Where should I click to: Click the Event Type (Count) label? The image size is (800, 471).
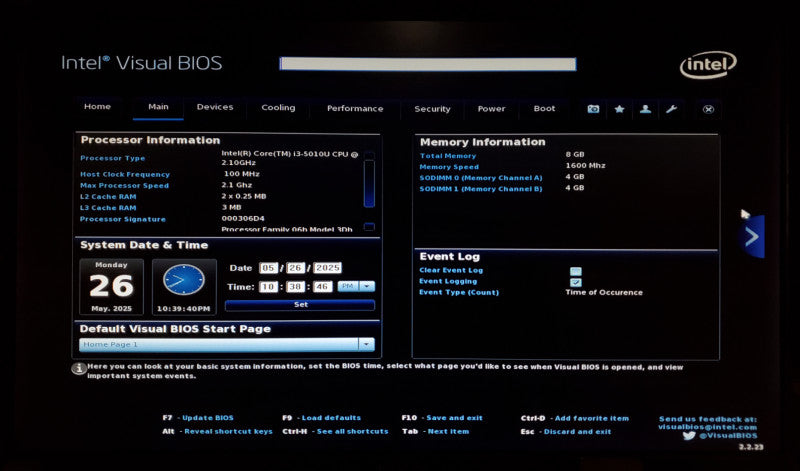[459, 292]
